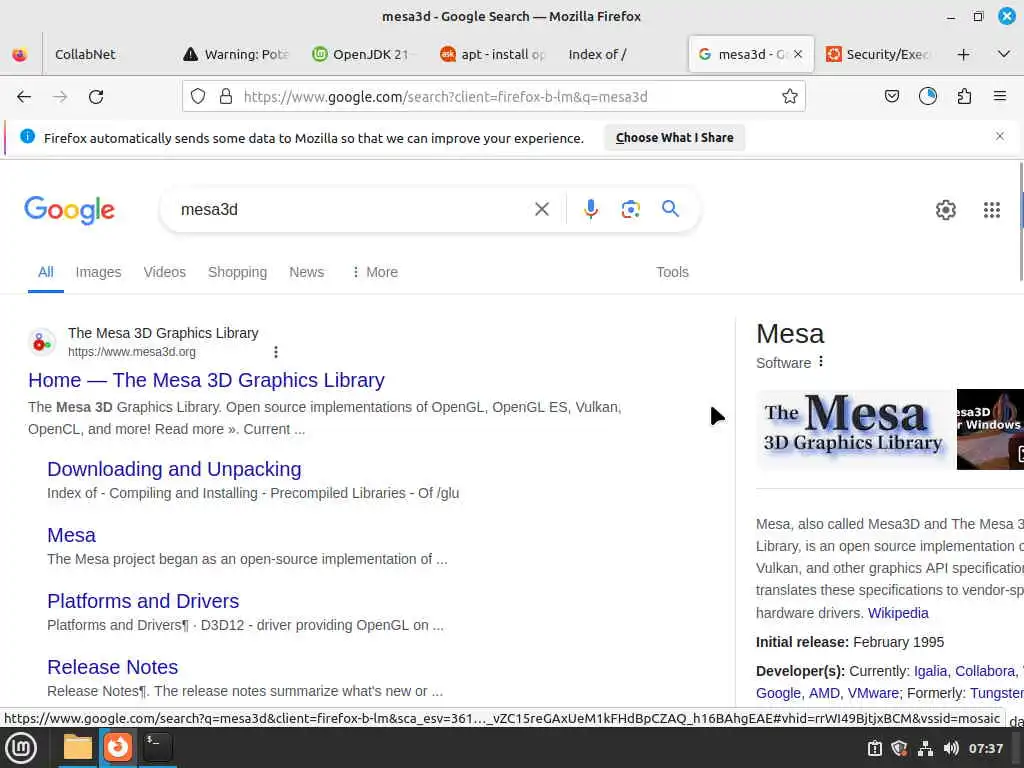Open the clock showing 07:37
1024x768 pixels.
(x=985, y=748)
